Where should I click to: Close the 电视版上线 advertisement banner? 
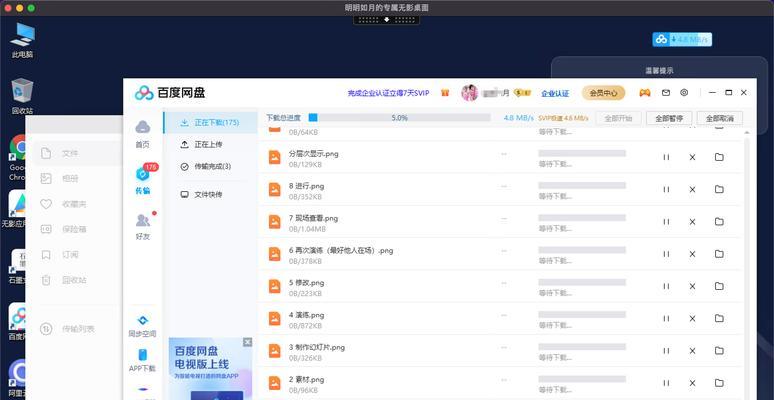tap(247, 342)
